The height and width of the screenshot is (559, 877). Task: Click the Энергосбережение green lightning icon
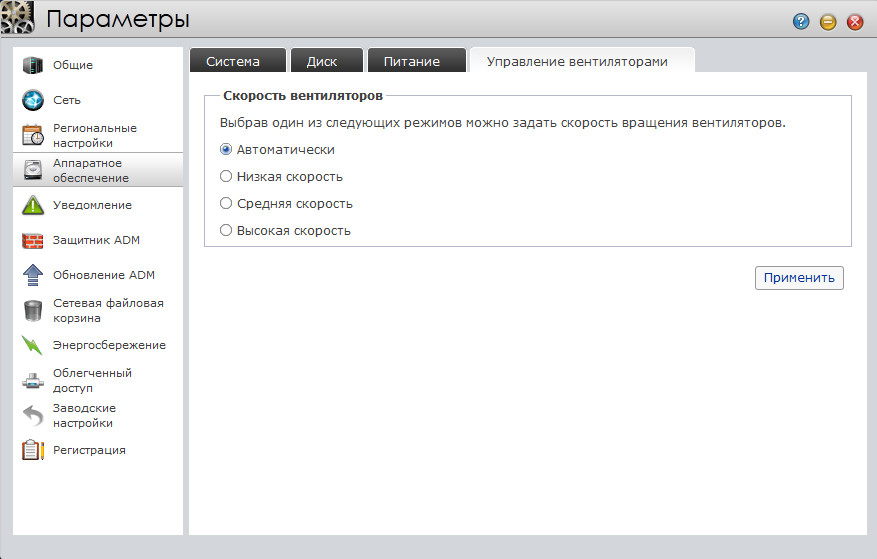coord(33,346)
